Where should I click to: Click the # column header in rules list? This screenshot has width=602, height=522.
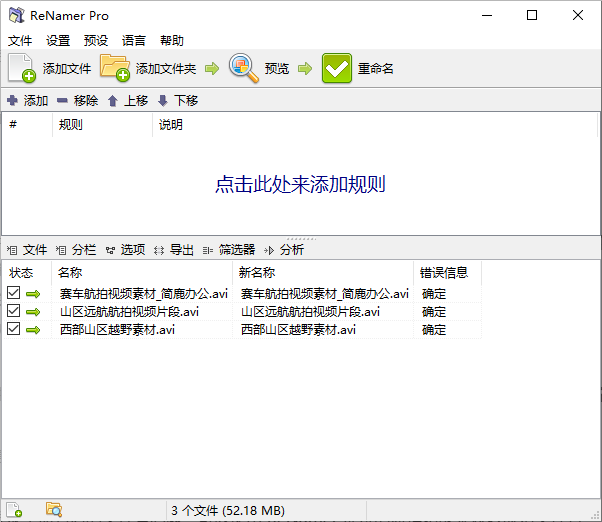point(27,124)
